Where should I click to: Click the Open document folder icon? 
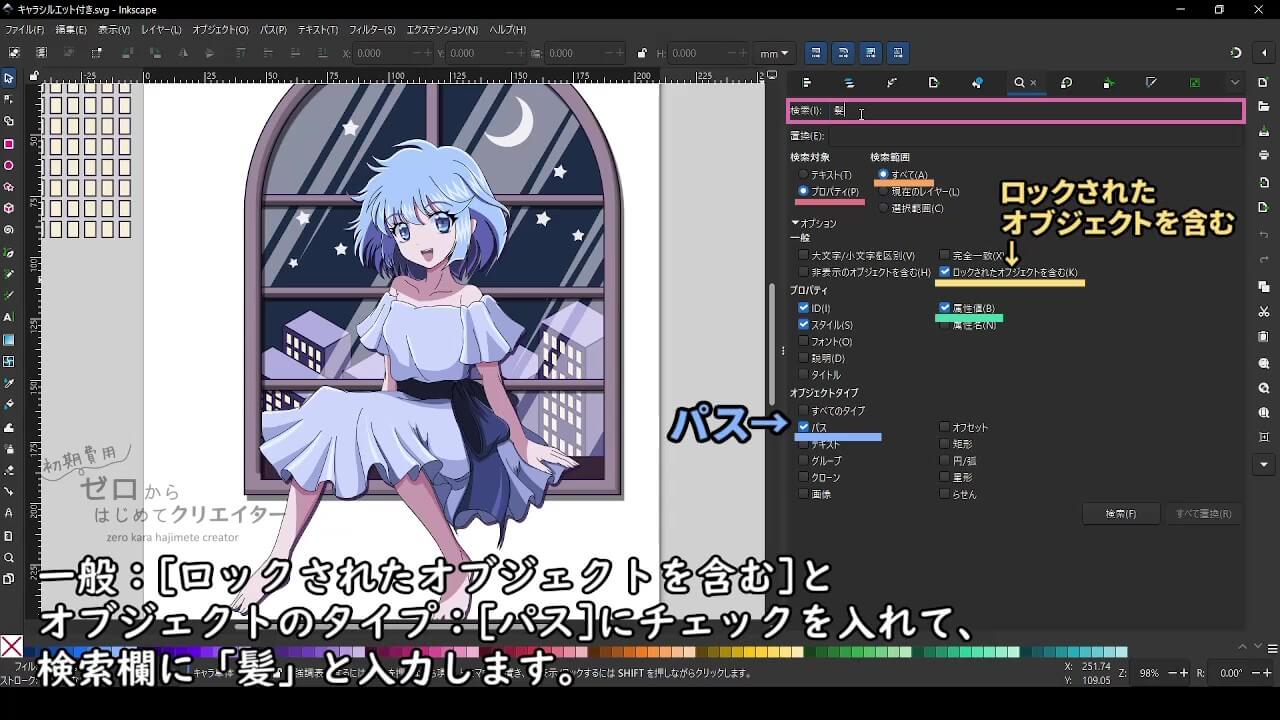point(1264,105)
